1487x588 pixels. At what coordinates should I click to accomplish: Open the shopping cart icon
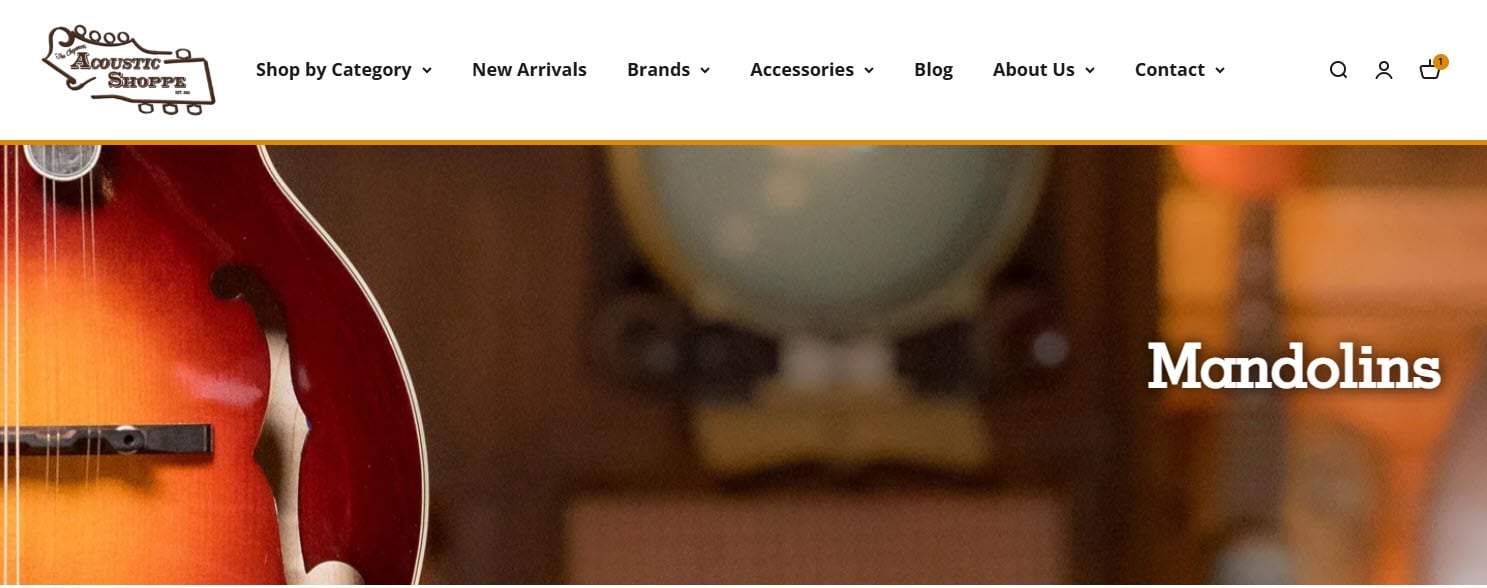click(x=1430, y=70)
